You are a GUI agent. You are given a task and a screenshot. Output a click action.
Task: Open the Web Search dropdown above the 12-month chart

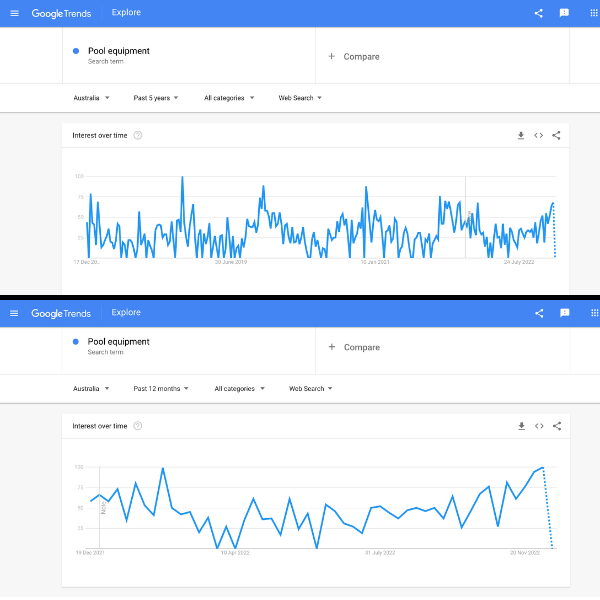[x=310, y=388]
